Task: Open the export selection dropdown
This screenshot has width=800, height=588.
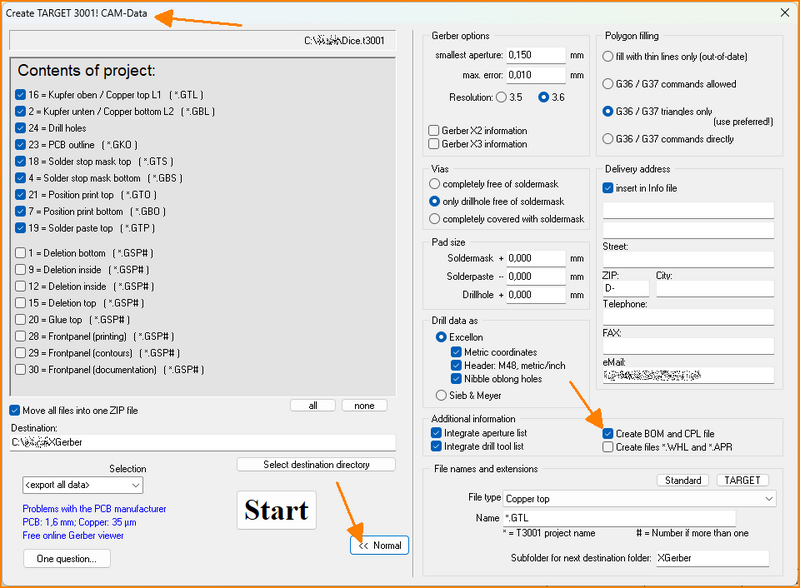Action: tap(83, 486)
